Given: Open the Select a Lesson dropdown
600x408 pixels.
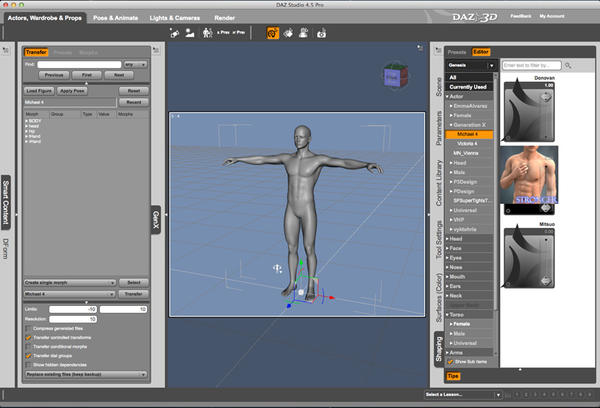Looking at the screenshot, I should coord(463,395).
